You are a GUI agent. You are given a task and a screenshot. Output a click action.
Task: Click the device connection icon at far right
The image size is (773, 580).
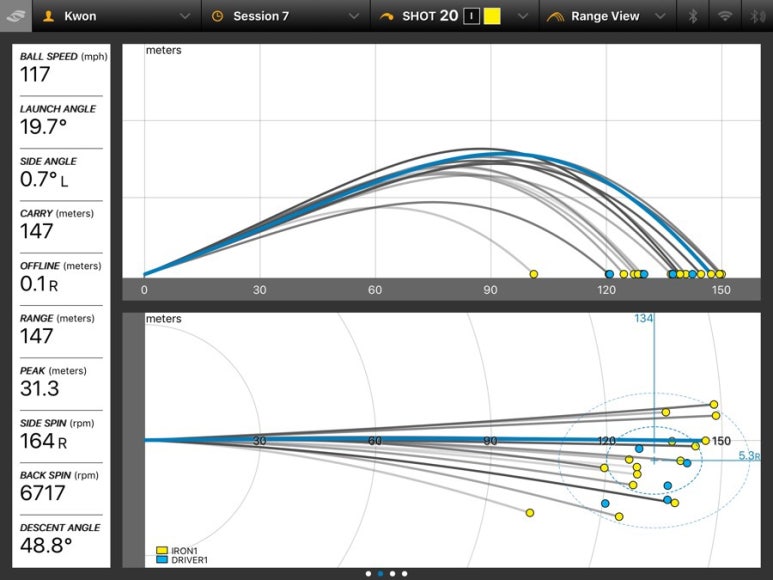point(758,16)
